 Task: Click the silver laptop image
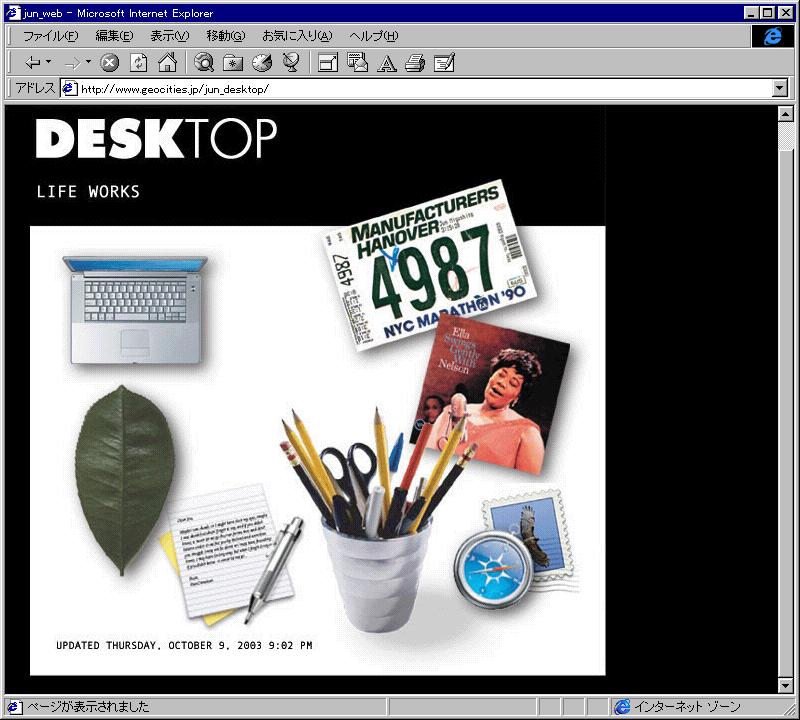point(136,310)
